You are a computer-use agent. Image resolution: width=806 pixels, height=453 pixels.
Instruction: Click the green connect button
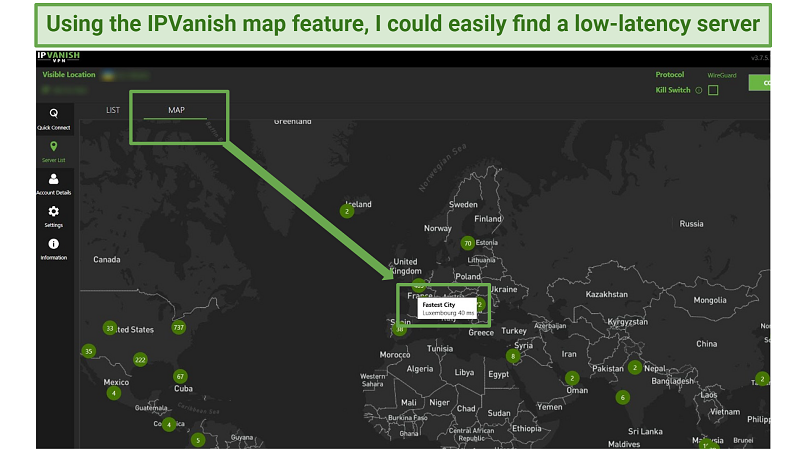[x=759, y=83]
